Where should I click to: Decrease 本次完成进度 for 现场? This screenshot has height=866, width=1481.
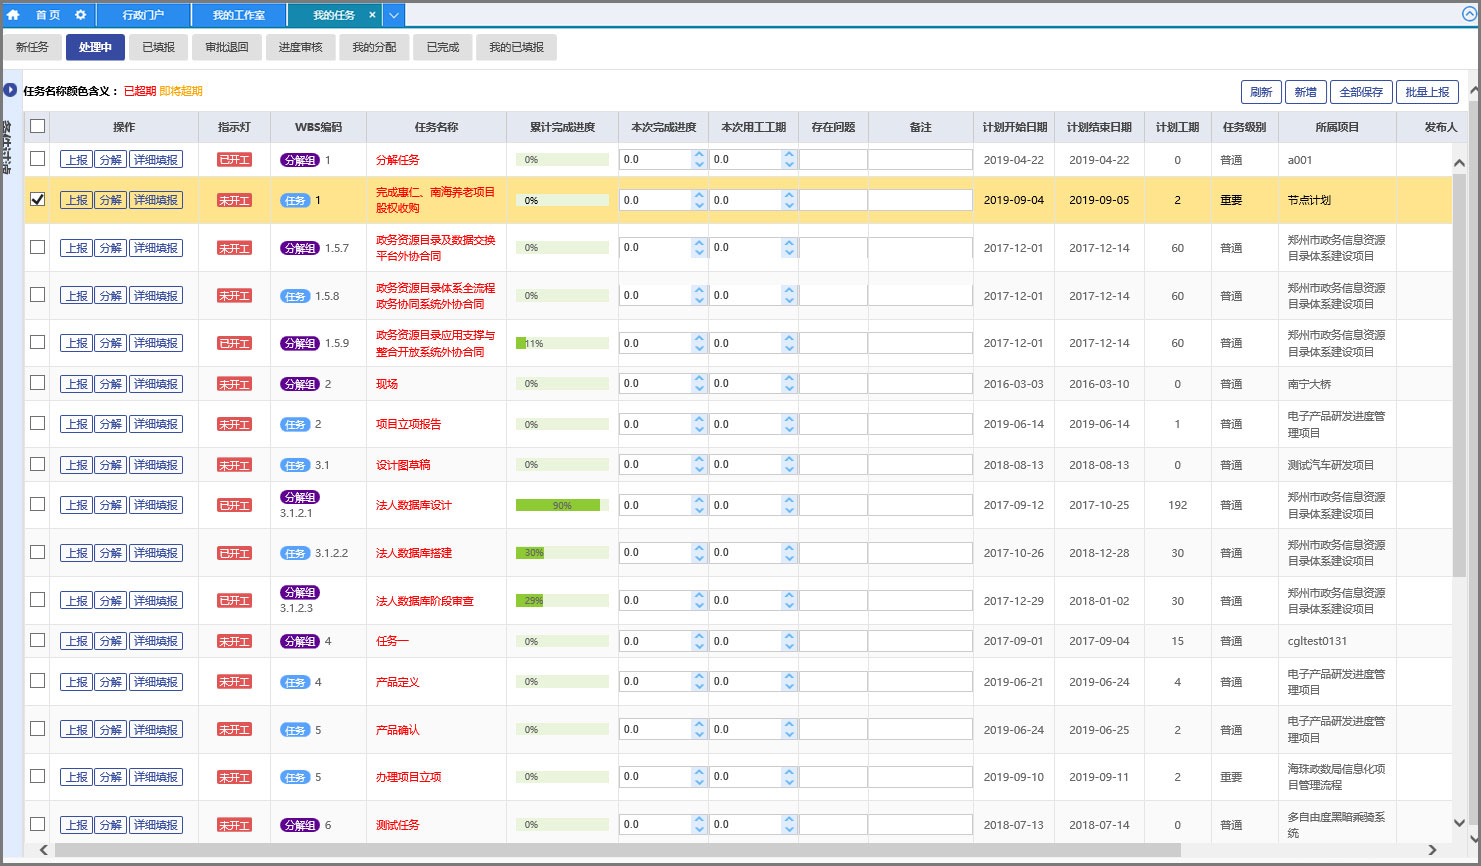pyautogui.click(x=699, y=389)
